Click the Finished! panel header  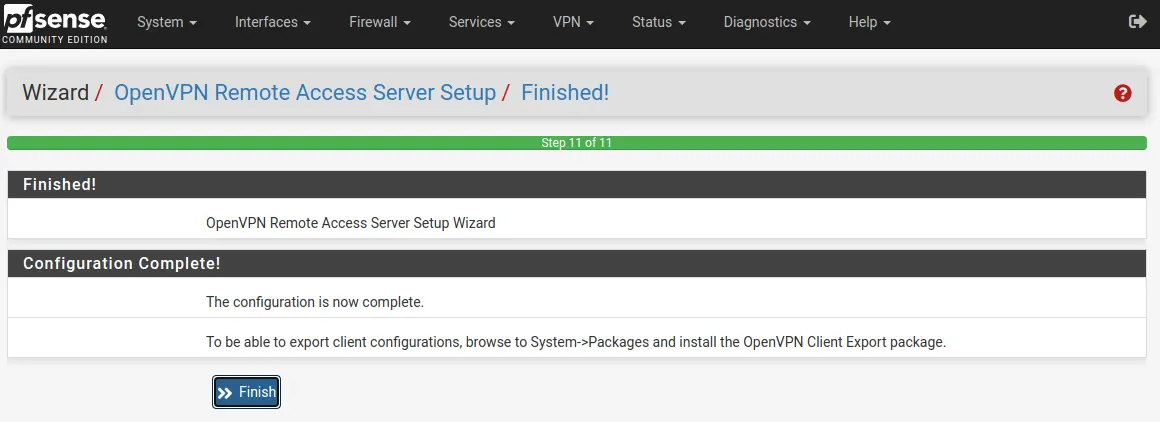(577, 184)
